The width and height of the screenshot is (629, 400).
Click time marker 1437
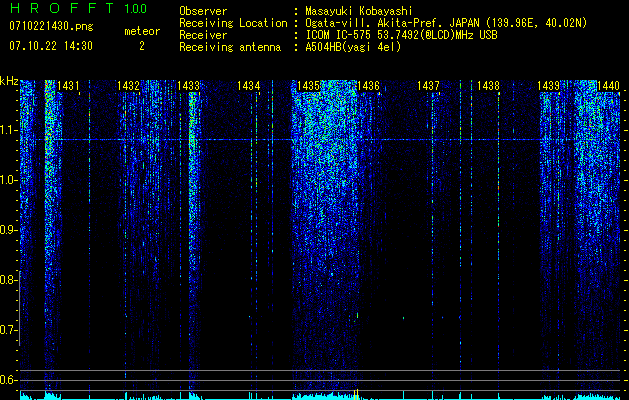(x=428, y=85)
